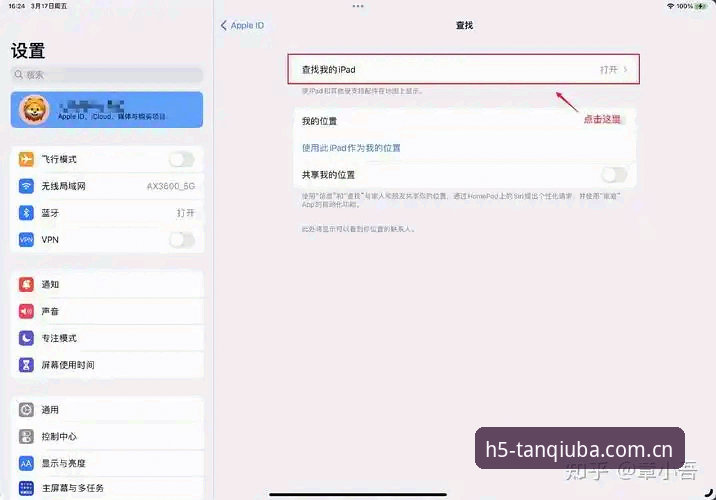Viewport: 716px width, 500px height.
Task: Open 通知 settings
Action: click(x=107, y=284)
